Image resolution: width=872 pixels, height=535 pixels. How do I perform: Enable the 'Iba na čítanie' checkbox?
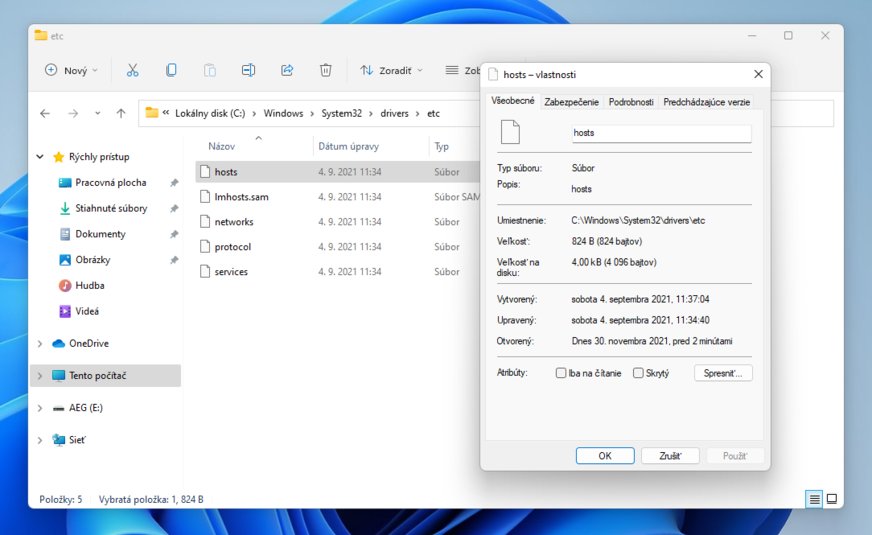[561, 373]
